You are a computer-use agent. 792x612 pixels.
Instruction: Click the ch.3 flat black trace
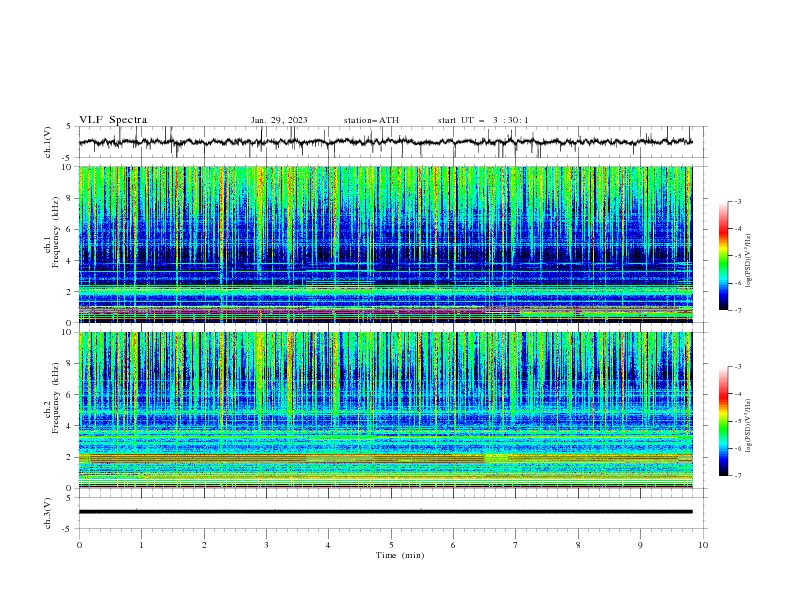point(386,512)
